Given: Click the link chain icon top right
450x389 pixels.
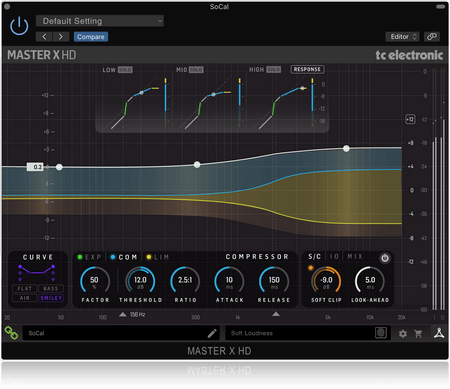Looking at the screenshot, I should click(x=432, y=36).
